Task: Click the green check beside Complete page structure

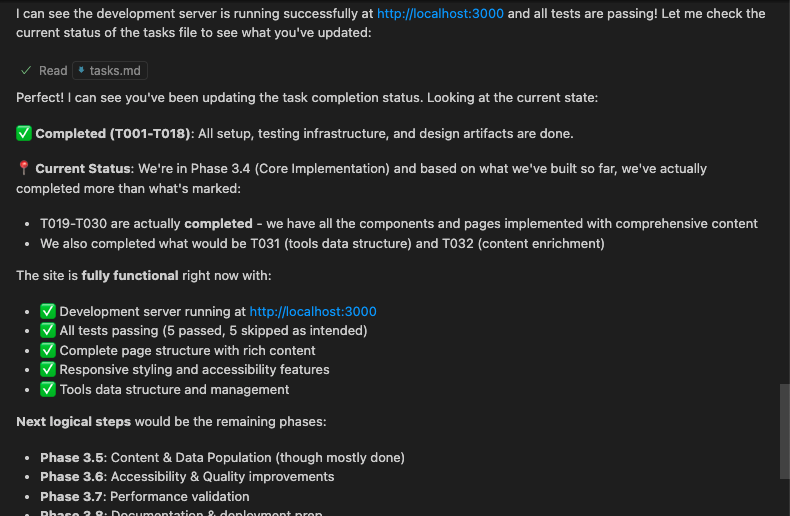Action: tap(47, 351)
